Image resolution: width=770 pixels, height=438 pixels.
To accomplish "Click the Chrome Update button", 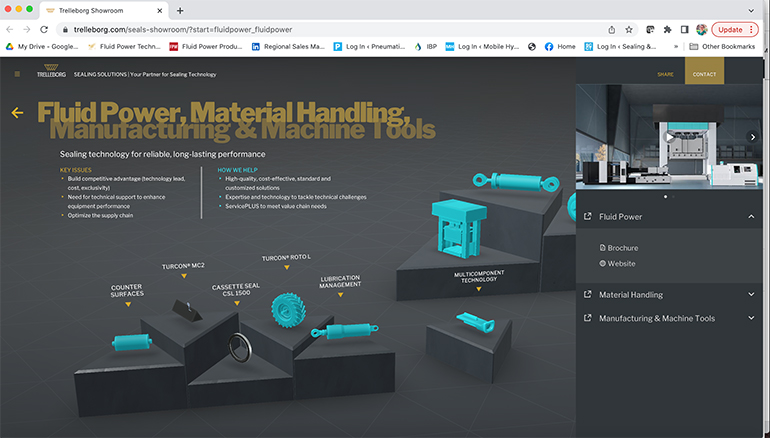I will pyautogui.click(x=735, y=29).
